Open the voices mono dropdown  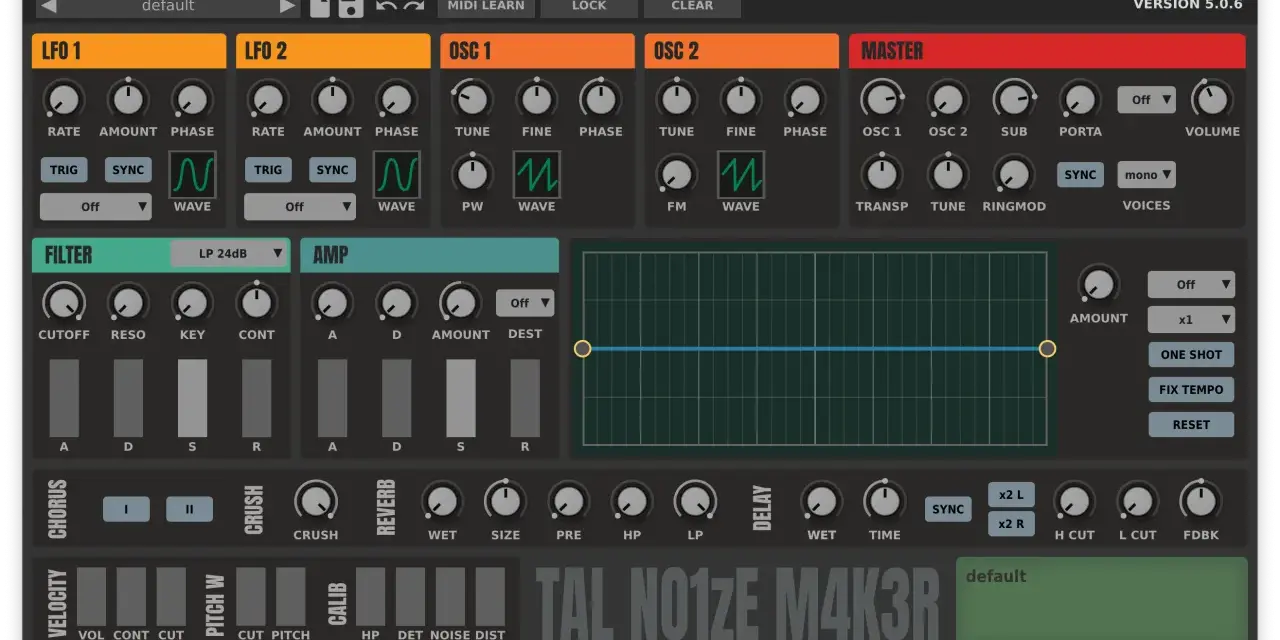click(1146, 175)
